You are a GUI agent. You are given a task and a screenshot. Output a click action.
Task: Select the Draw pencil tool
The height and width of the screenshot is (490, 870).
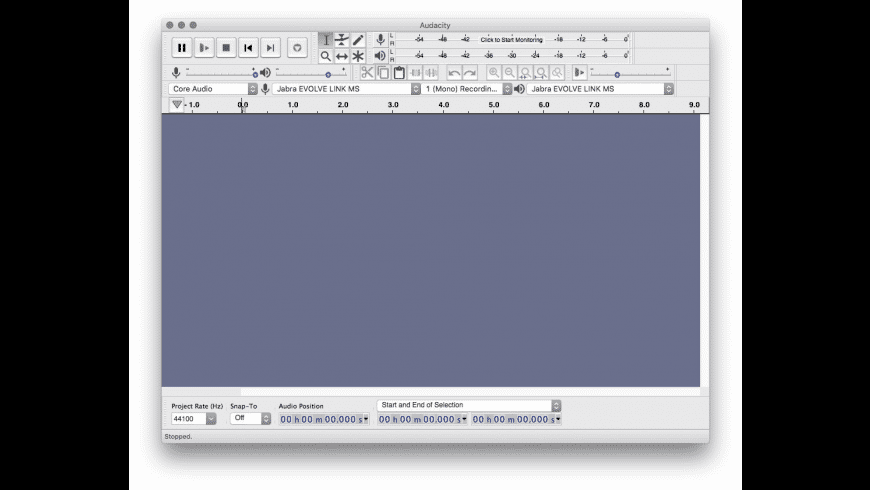[x=358, y=40]
